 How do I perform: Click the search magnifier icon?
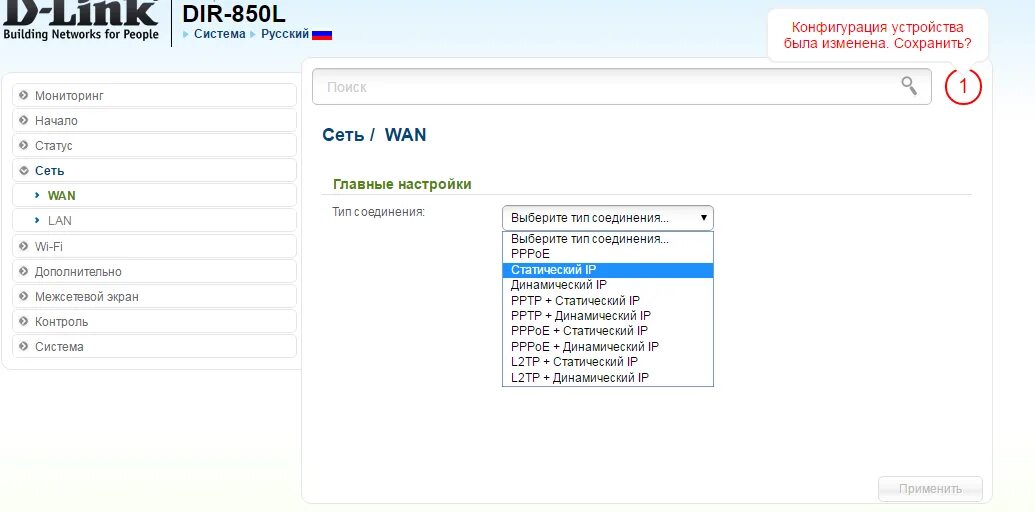909,85
